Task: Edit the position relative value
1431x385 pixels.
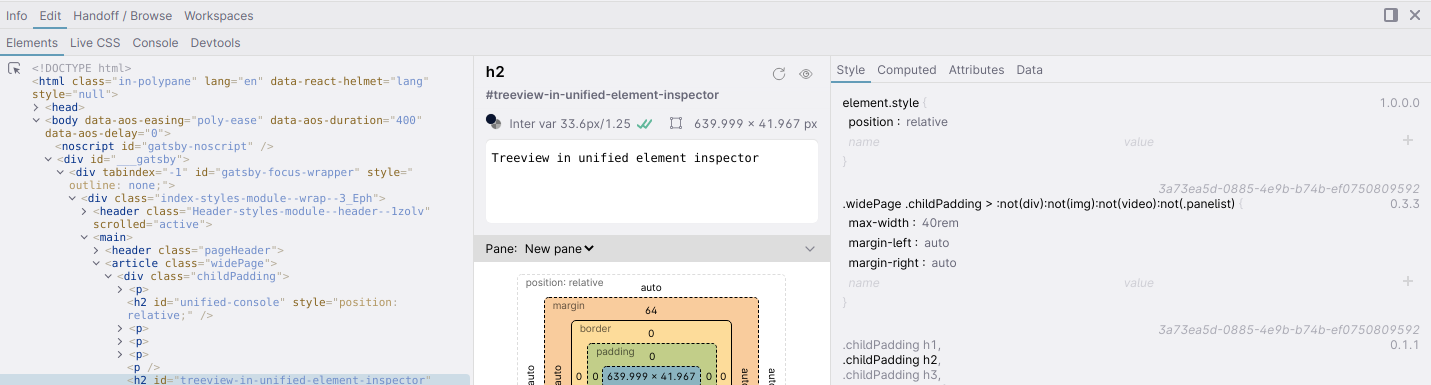Action: pyautogui.click(x=927, y=122)
